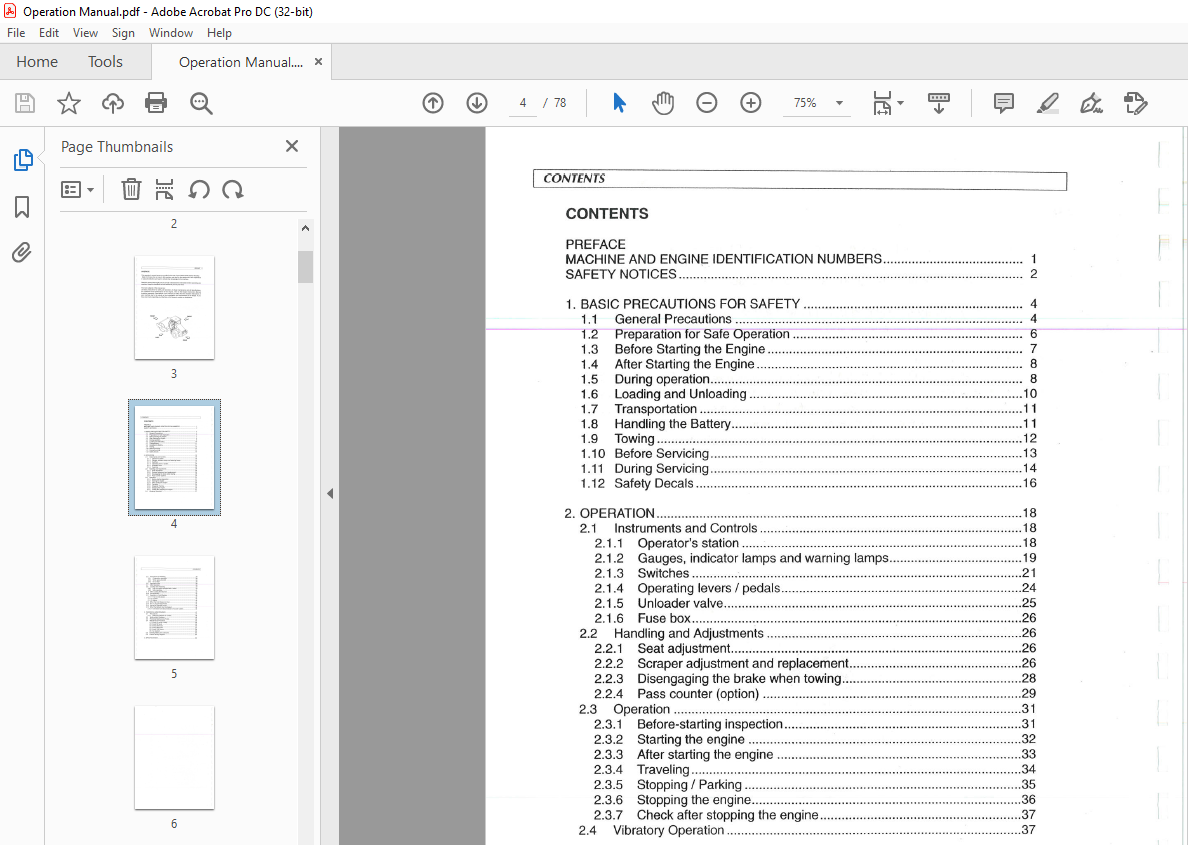
Task: Open thumbnails options menu dropdown
Action: (77, 189)
